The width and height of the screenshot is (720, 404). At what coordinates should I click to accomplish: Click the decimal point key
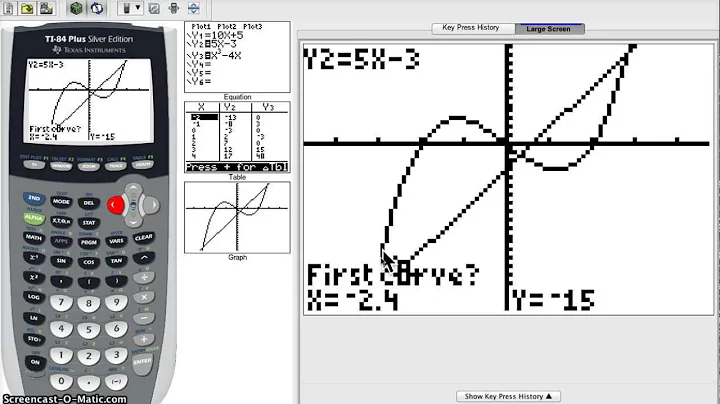coord(89,382)
